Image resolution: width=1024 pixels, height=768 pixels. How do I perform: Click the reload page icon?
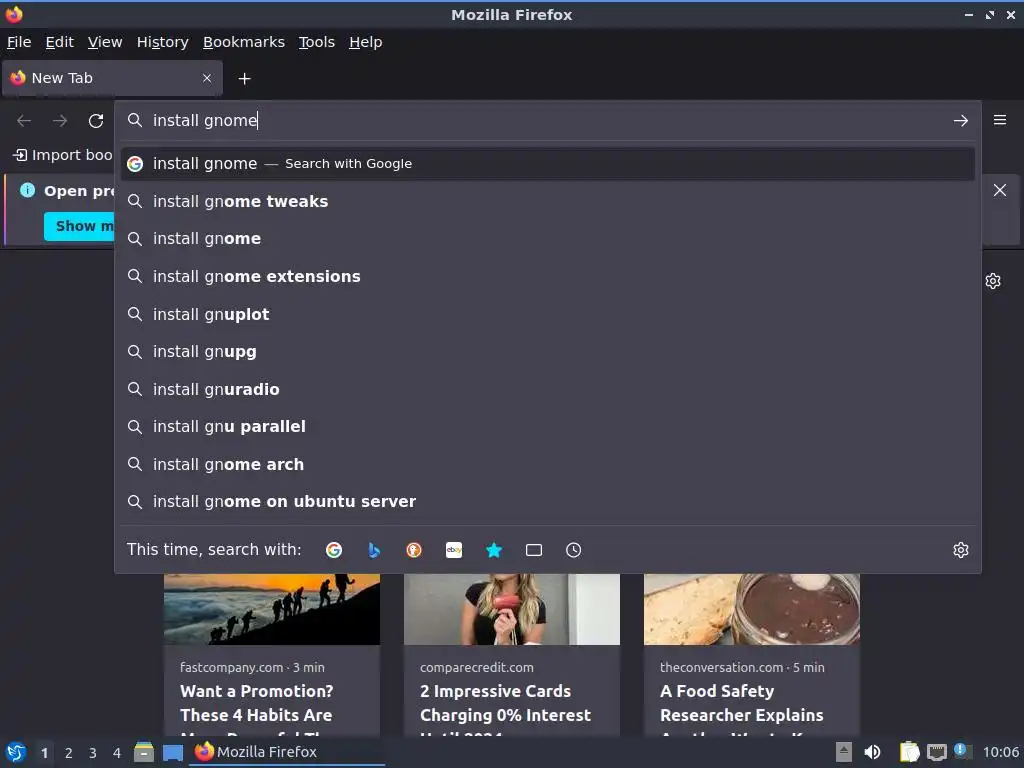coord(96,121)
